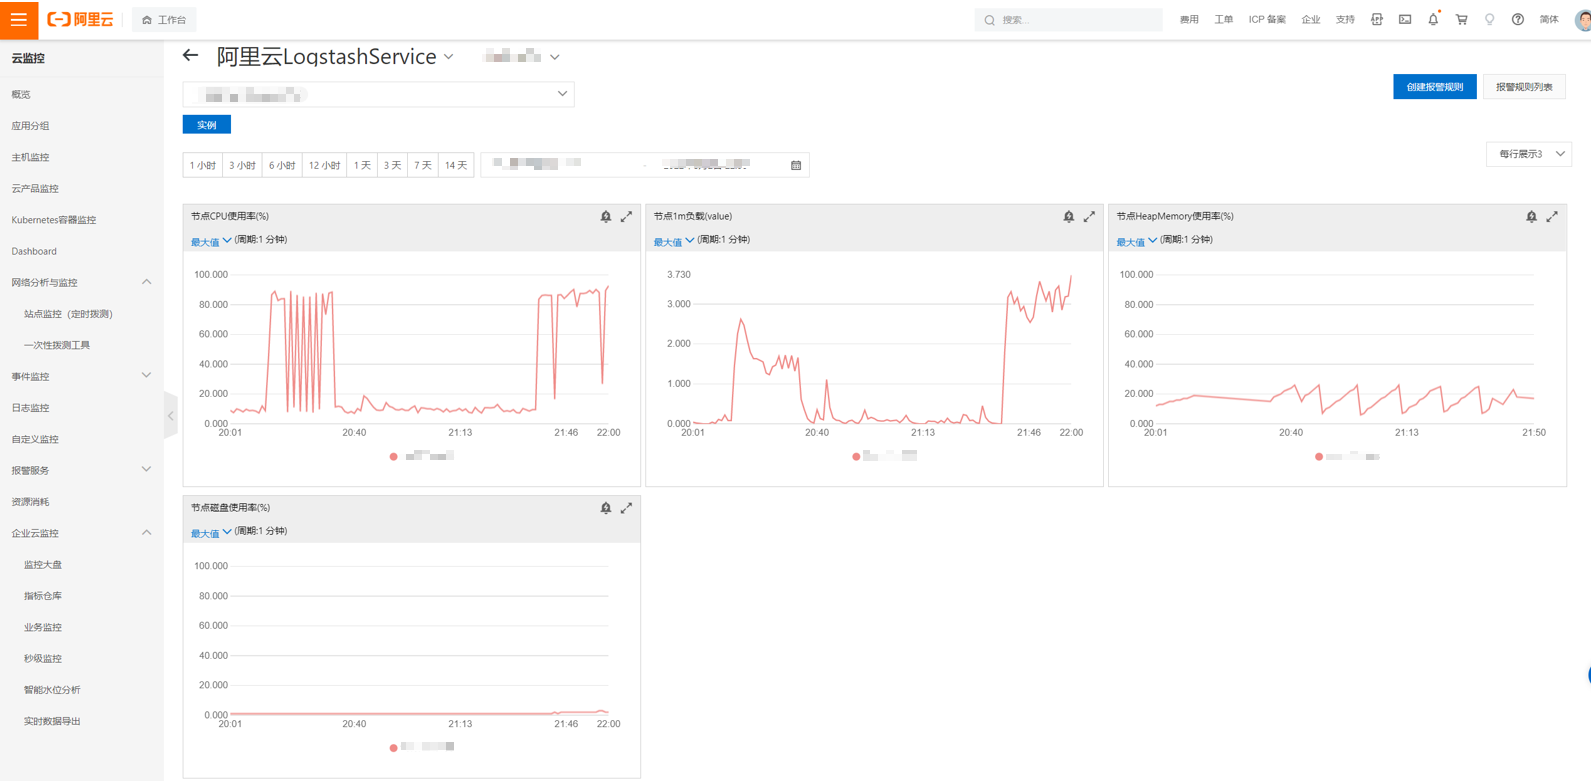Change 最大值 statistic in 1m load chart

click(x=674, y=241)
